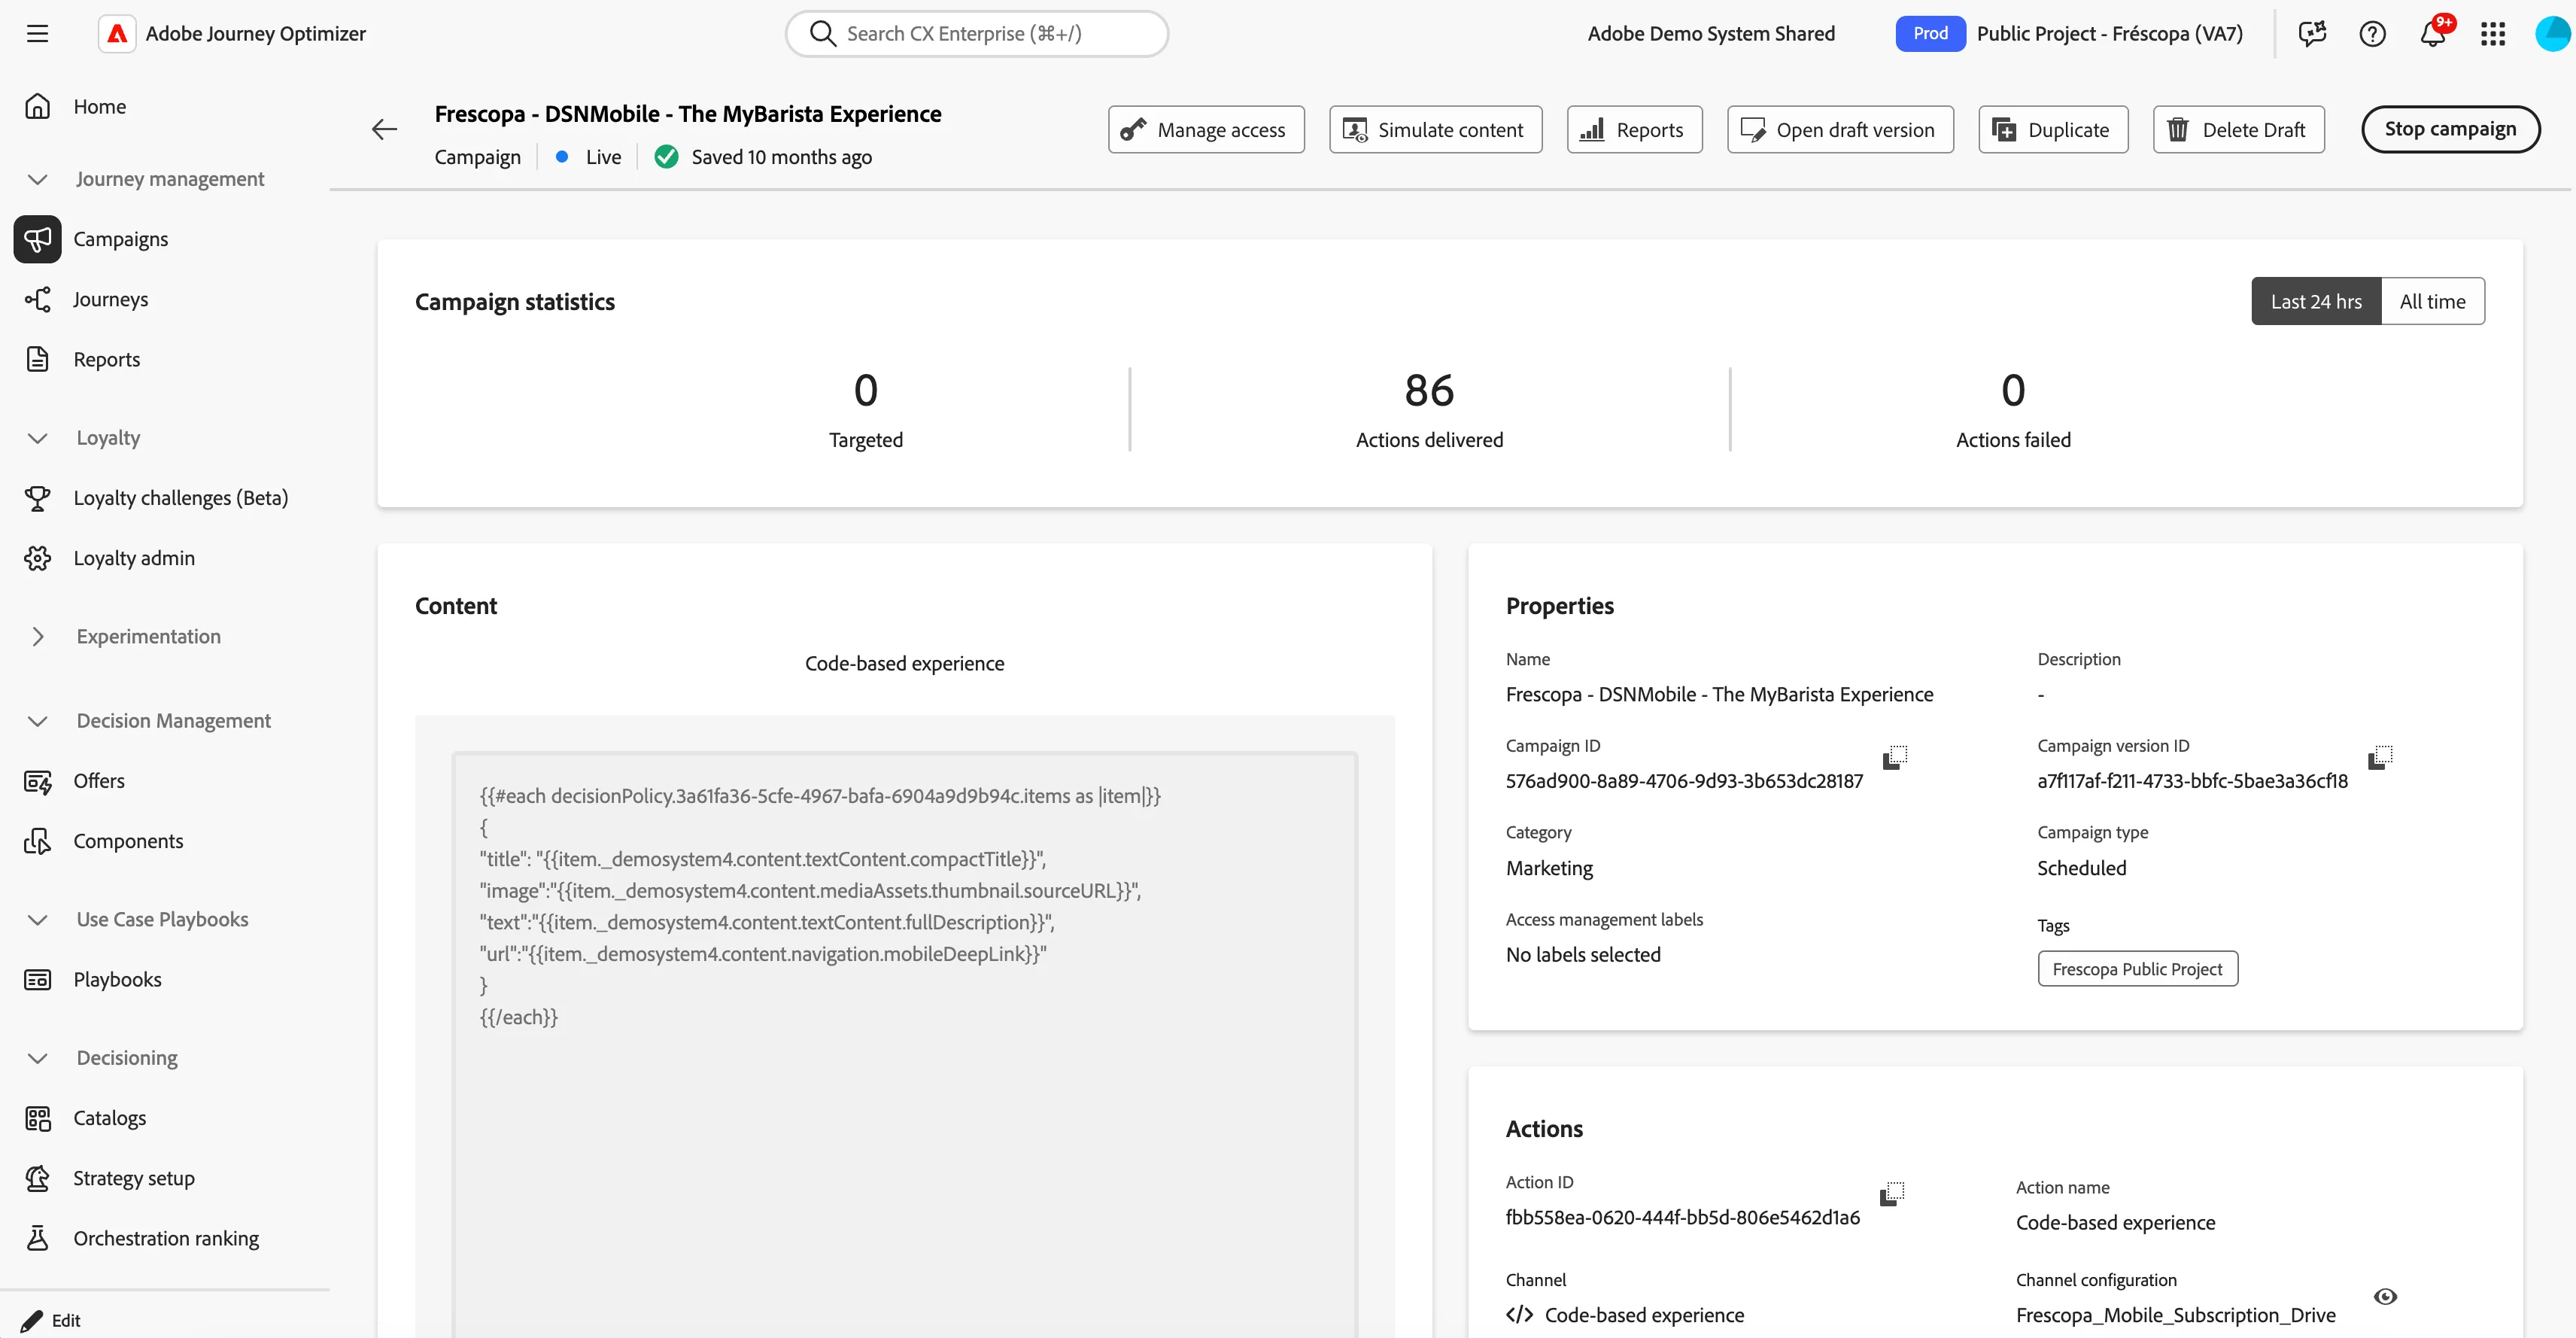Viewport: 2576px width, 1338px height.
Task: Open the campaign Reports button
Action: [1634, 129]
